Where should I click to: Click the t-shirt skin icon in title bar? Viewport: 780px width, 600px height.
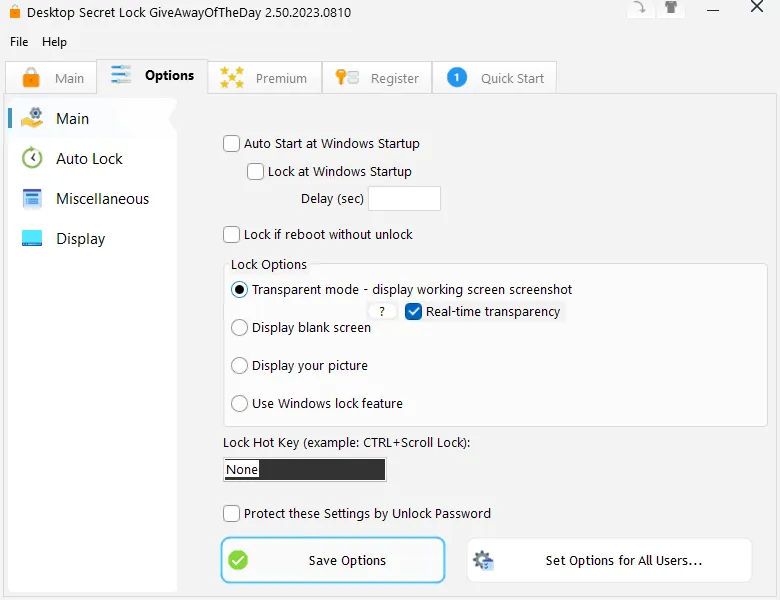(x=671, y=8)
